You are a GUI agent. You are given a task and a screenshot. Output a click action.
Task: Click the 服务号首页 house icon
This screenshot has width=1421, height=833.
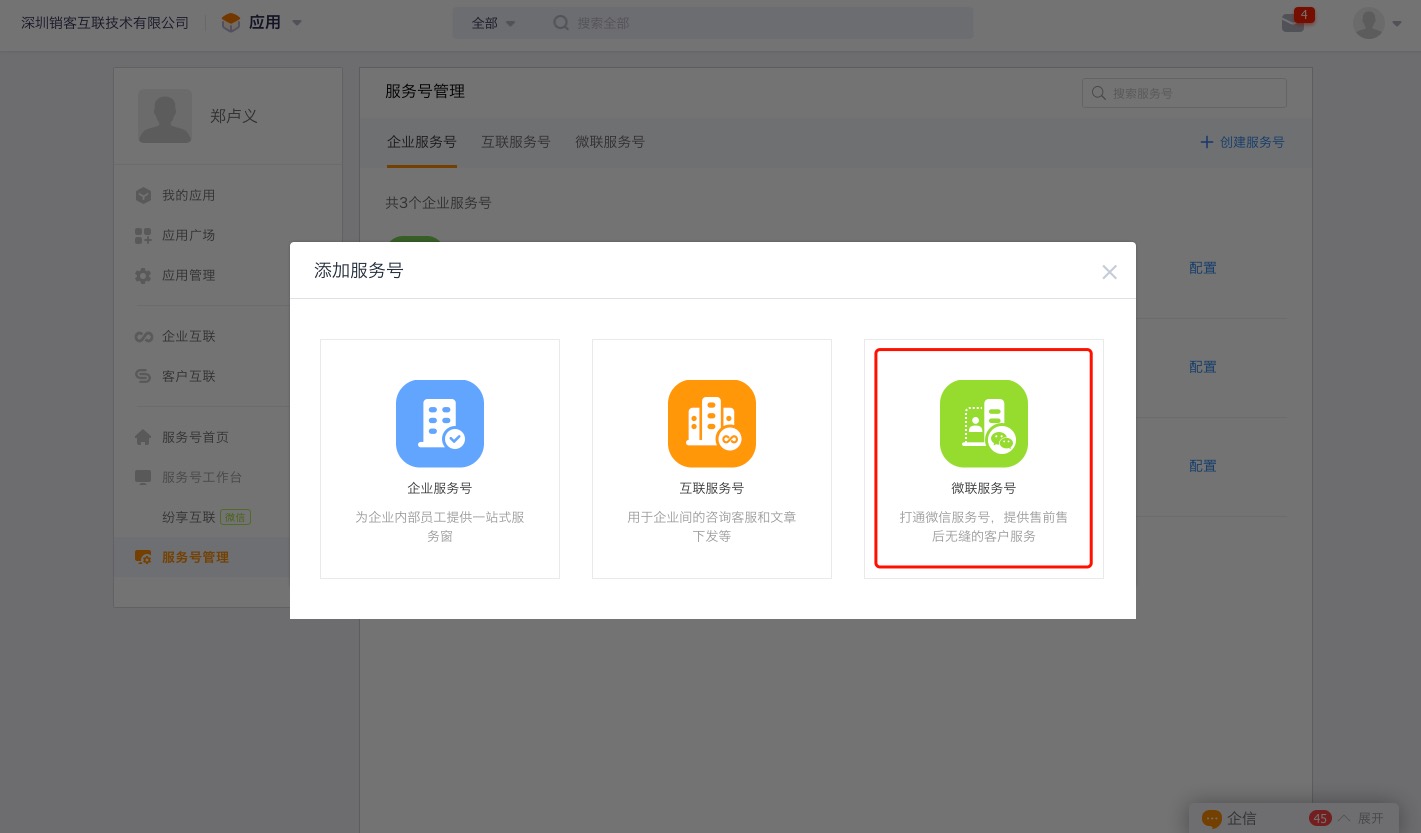click(143, 437)
